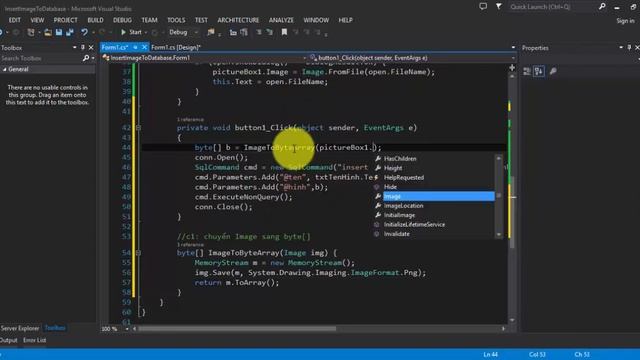The height and width of the screenshot is (360, 640).
Task: Switch to Form1.cs [Design]* tab
Action: coord(176,47)
